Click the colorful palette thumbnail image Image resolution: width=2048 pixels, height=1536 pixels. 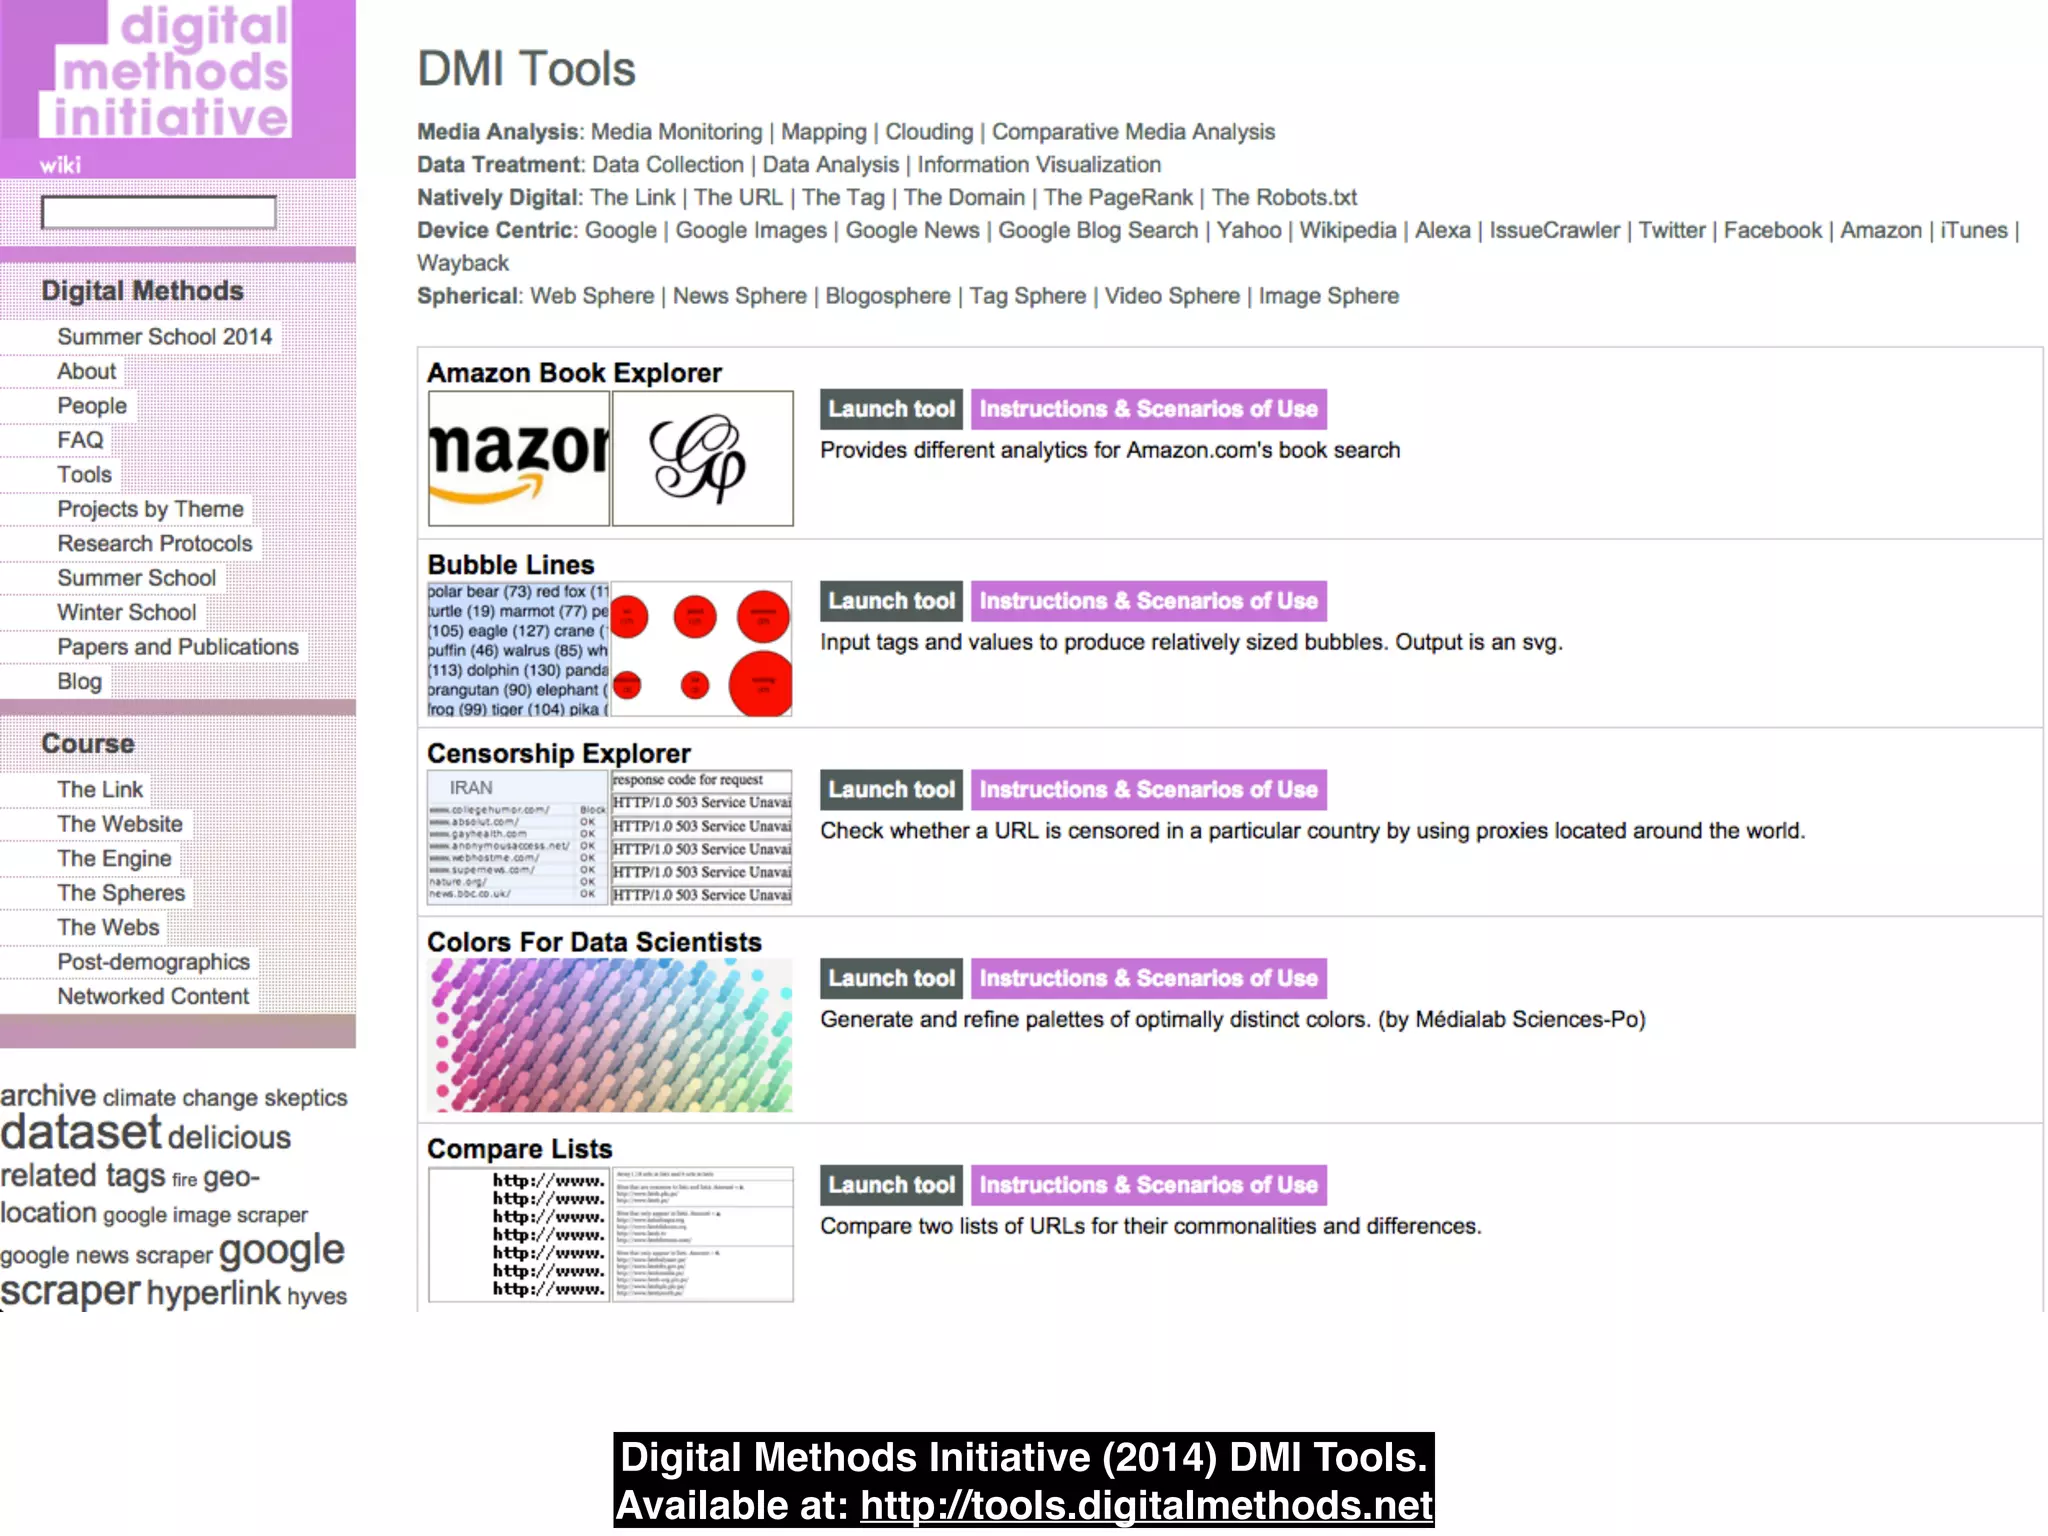[x=610, y=1036]
